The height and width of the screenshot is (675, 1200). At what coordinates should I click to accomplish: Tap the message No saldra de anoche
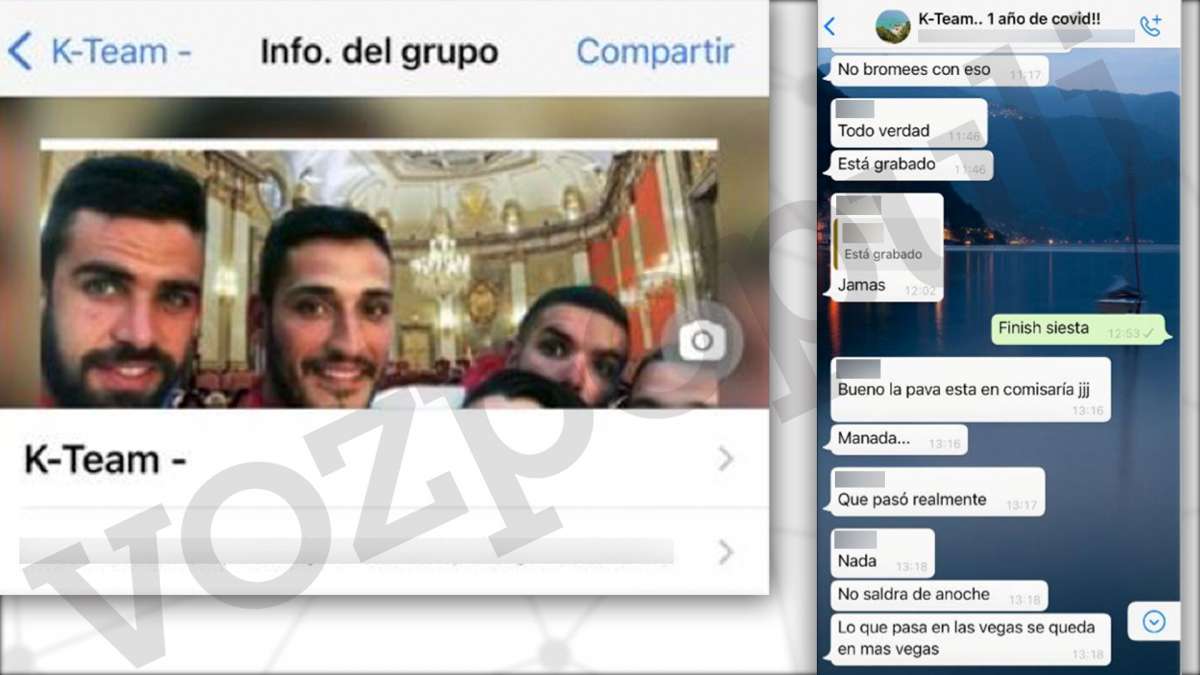point(938,595)
